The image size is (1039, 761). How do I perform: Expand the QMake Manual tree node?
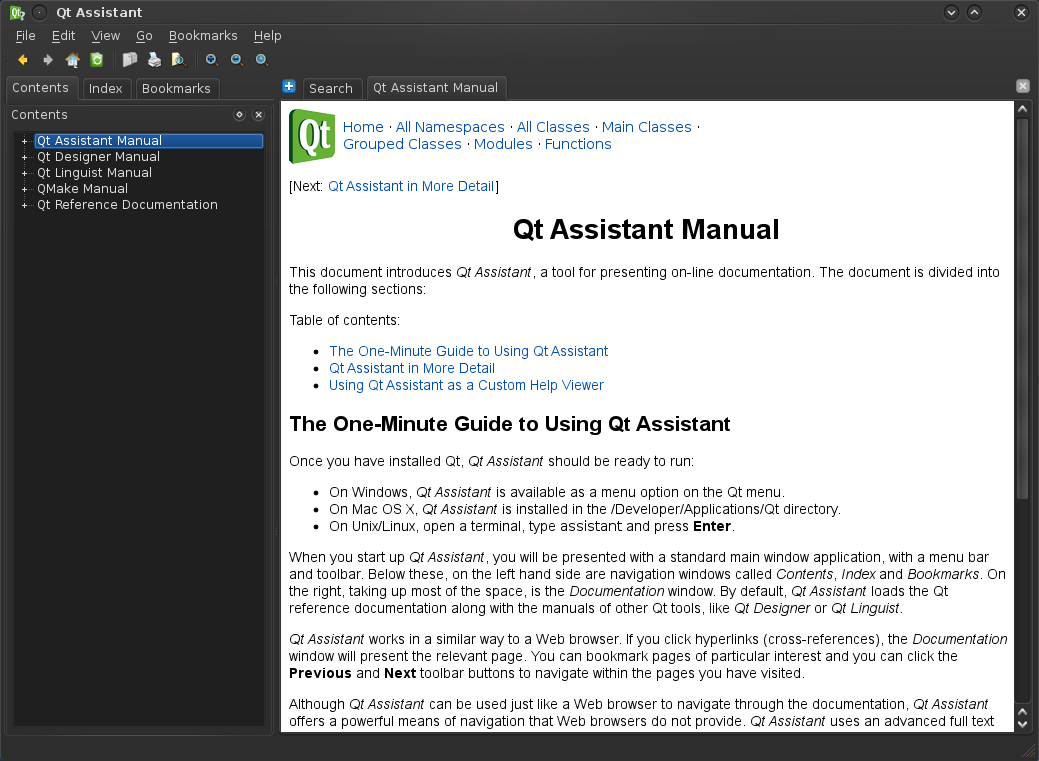pyautogui.click(x=25, y=189)
